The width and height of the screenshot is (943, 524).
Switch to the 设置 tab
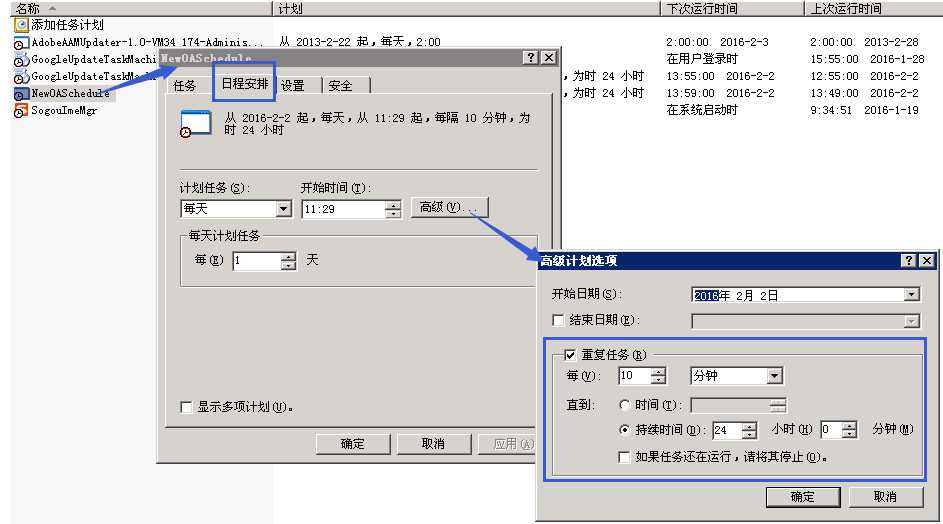point(293,85)
